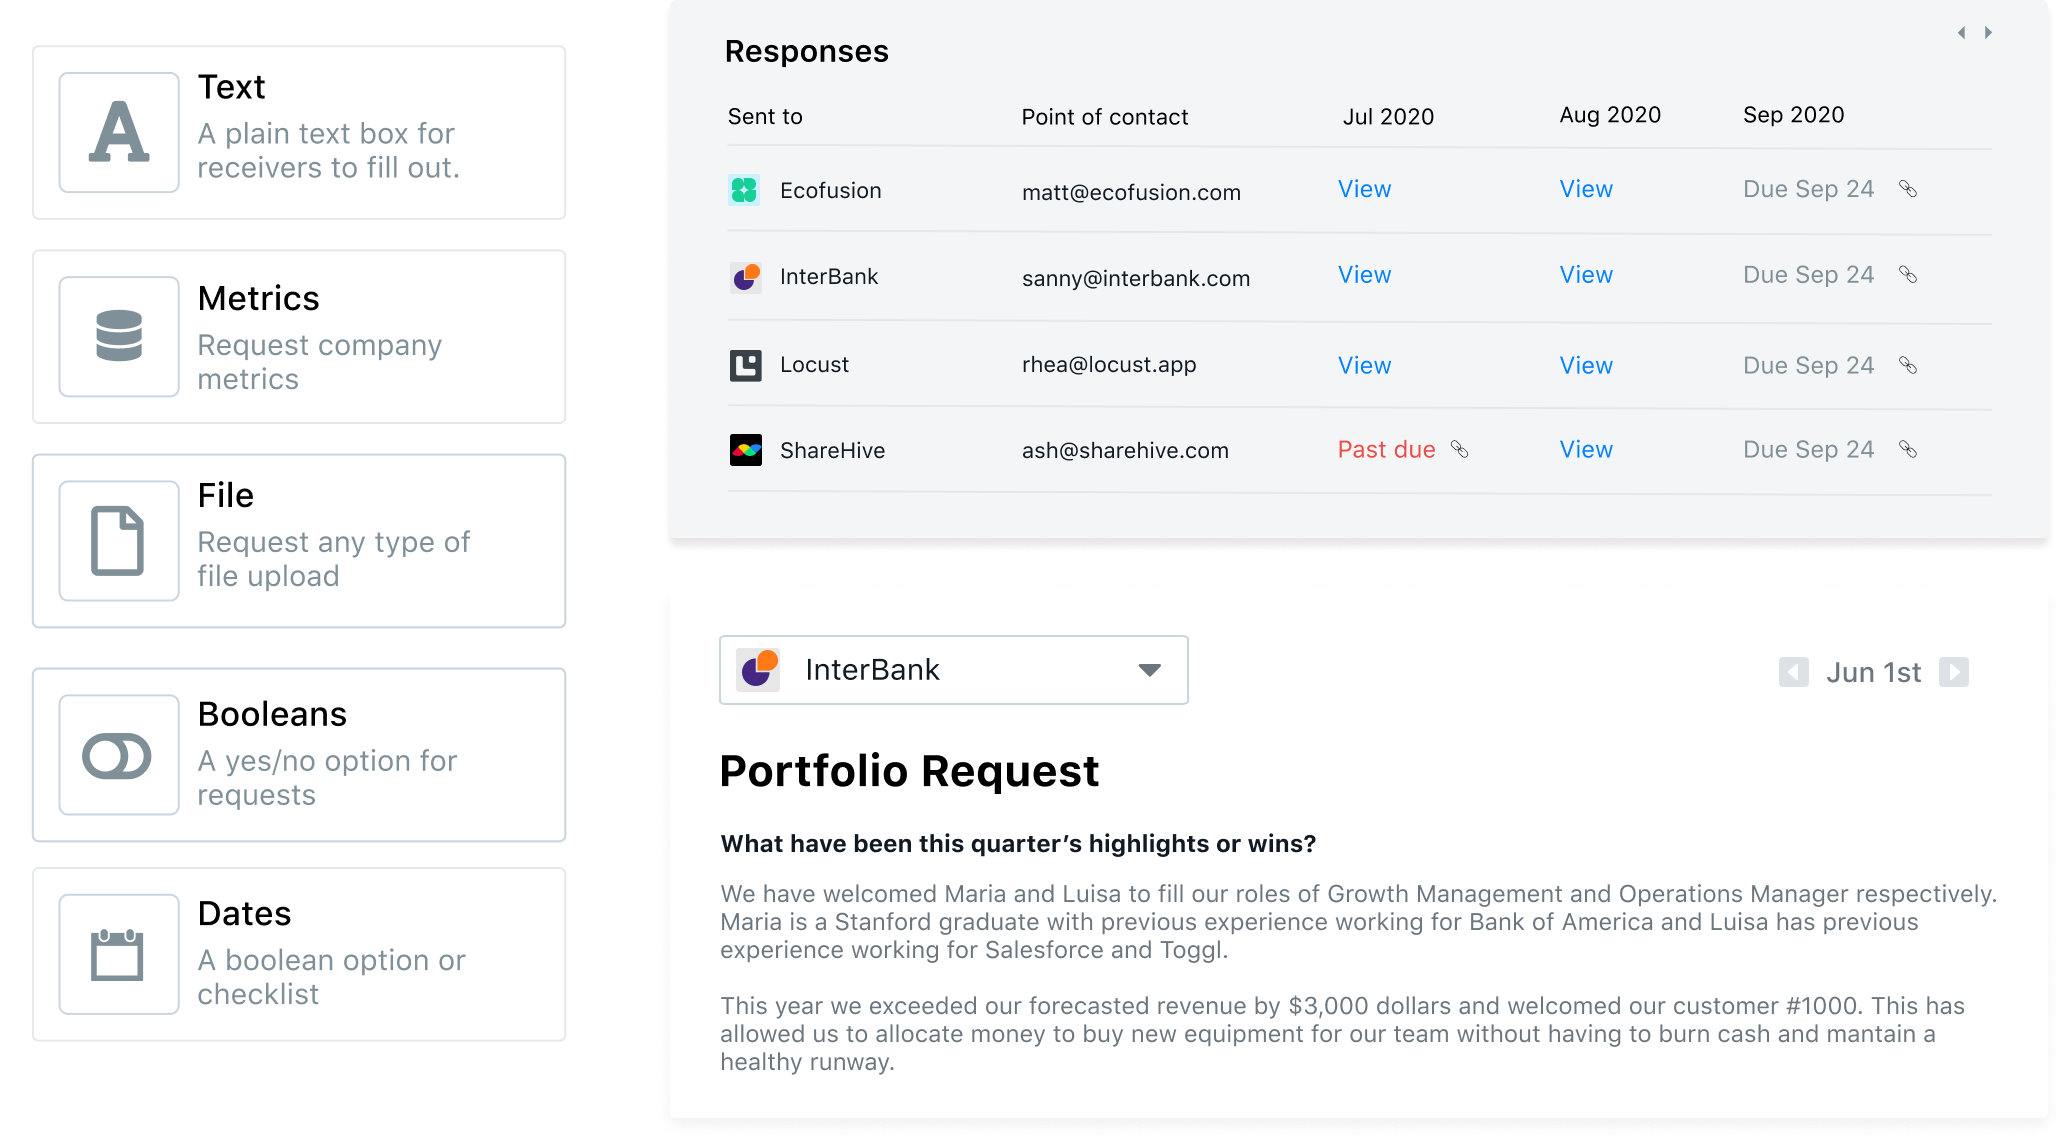Advance to next date after Jun 1st
This screenshot has height=1142, width=2064.
1954,672
